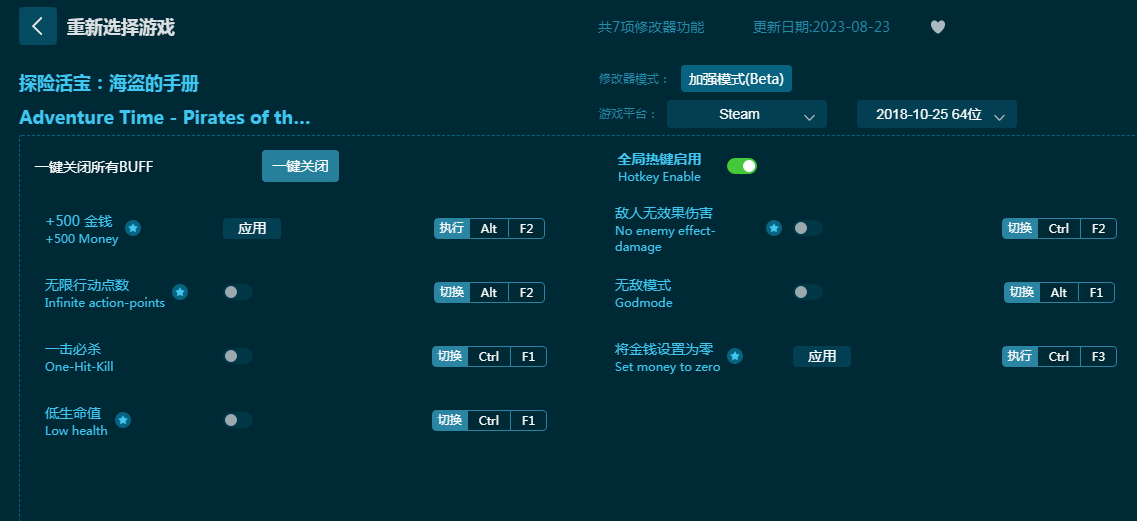Image resolution: width=1137 pixels, height=521 pixels.
Task: Click star icon next to Low health
Action: 123,420
